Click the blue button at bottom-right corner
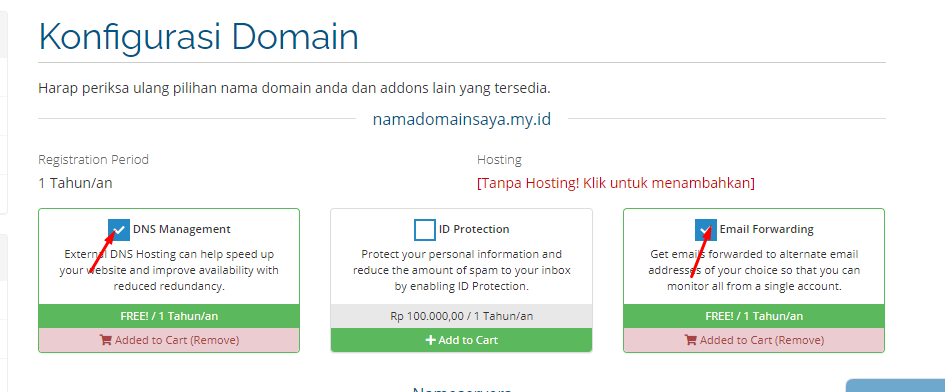 [896, 386]
